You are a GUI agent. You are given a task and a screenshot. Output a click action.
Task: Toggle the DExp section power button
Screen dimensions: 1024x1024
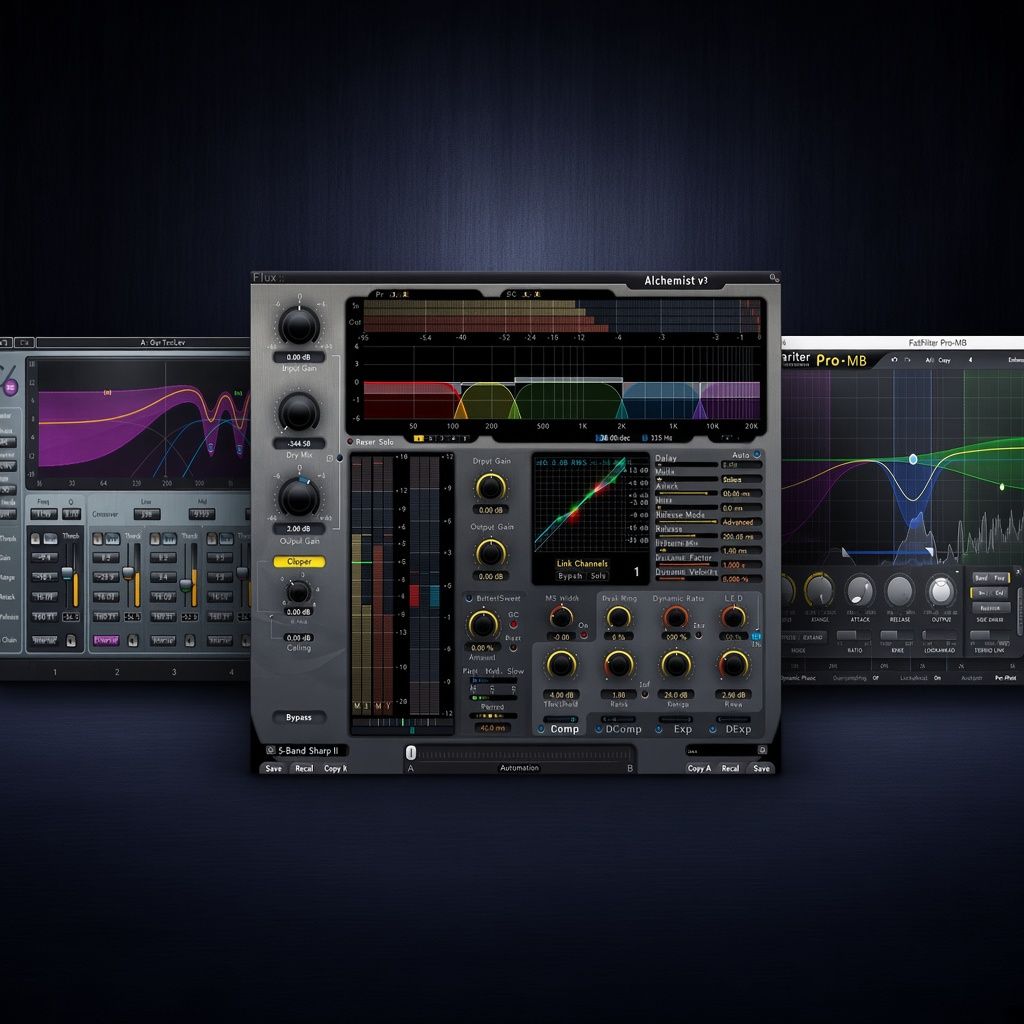(712, 729)
